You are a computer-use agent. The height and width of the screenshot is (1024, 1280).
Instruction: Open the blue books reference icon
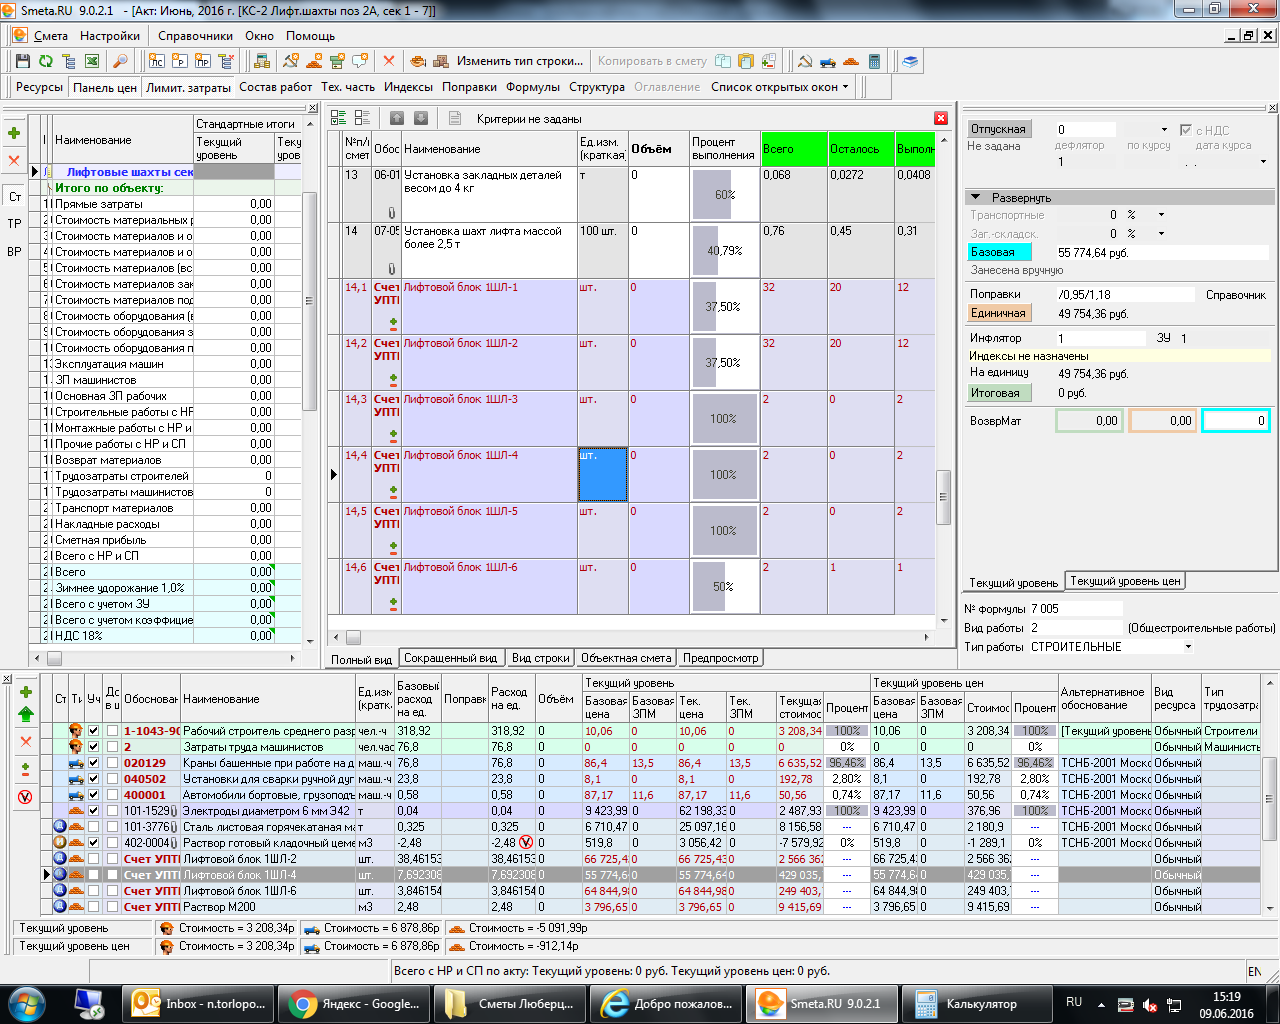pyautogui.click(x=909, y=61)
